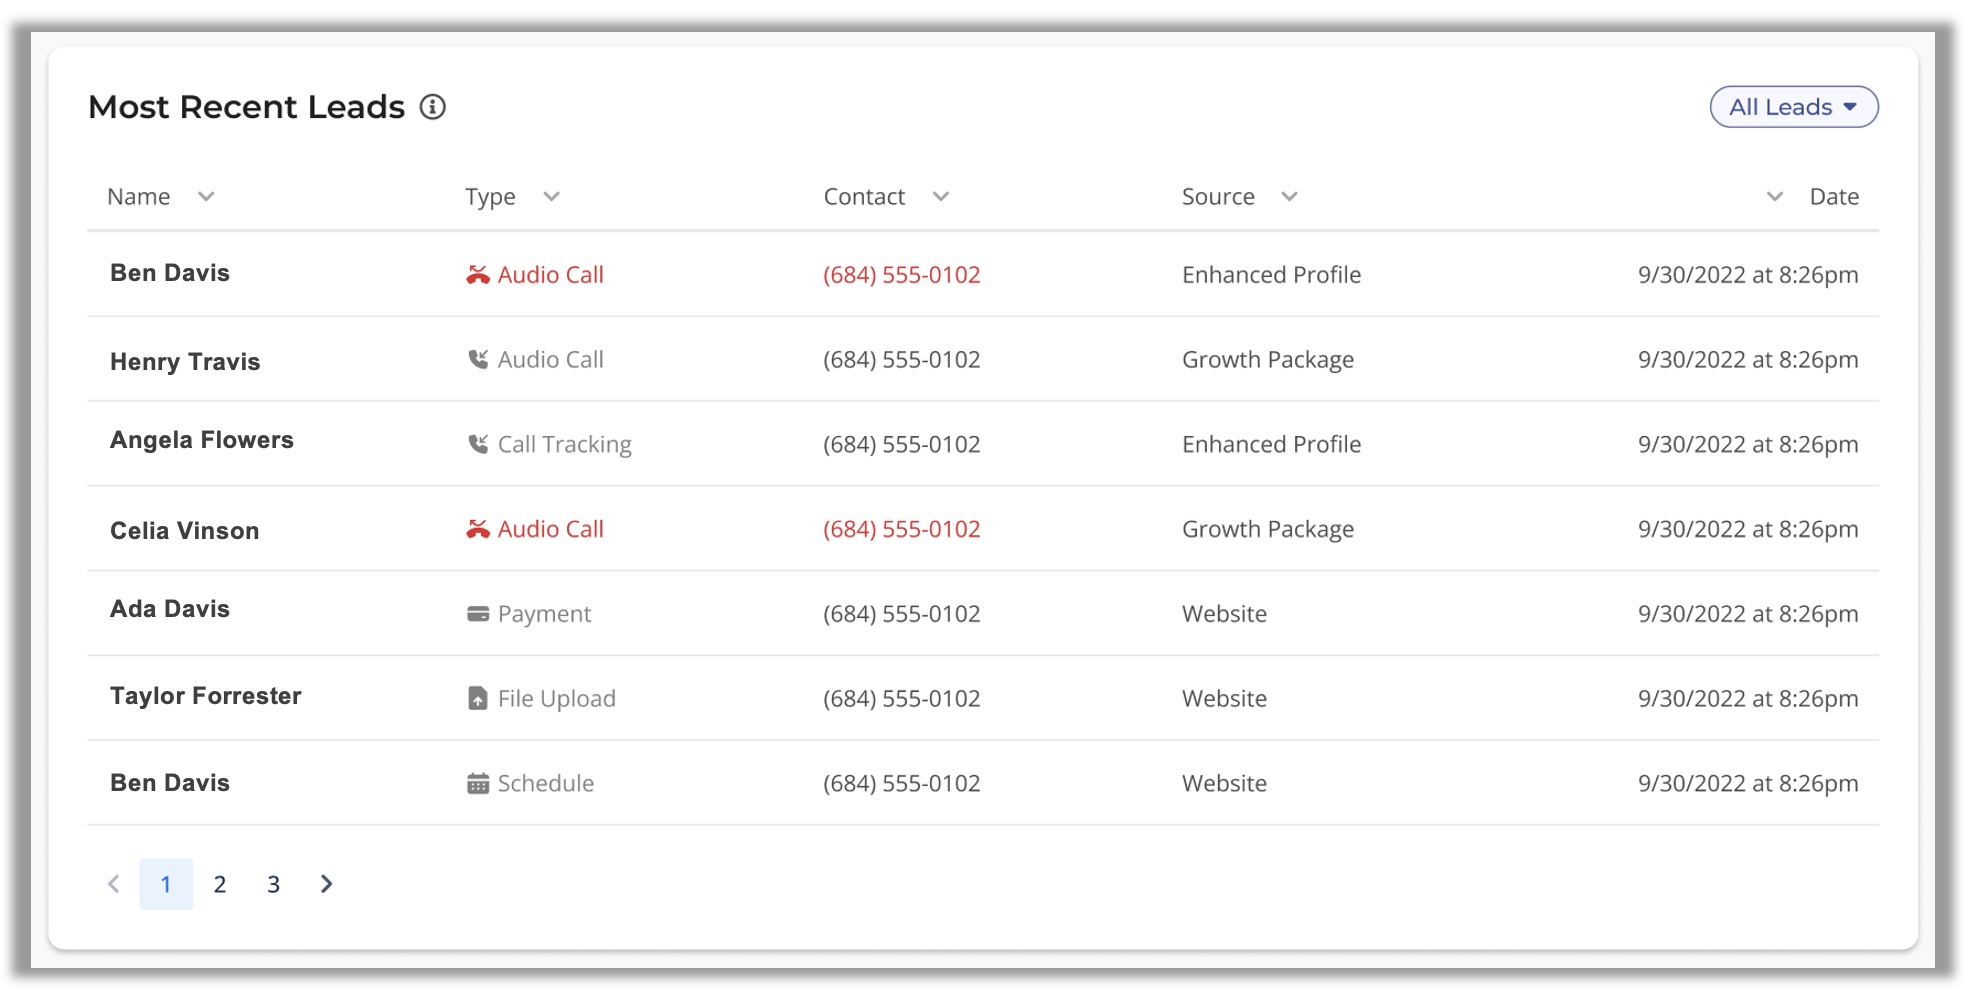1968x992 pixels.
Task: Expand the Type column sort chevron
Action: (551, 196)
